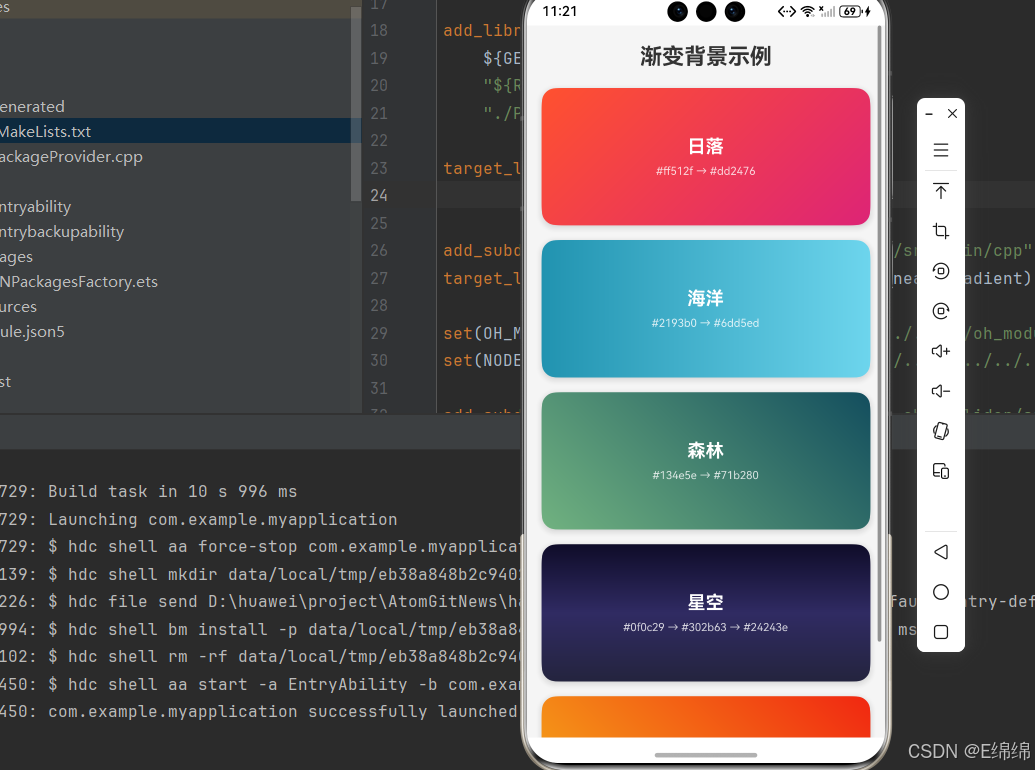Screen dimensions: 1035x770
Task: Click the phone app's vertical scrollbar
Action: [879, 333]
